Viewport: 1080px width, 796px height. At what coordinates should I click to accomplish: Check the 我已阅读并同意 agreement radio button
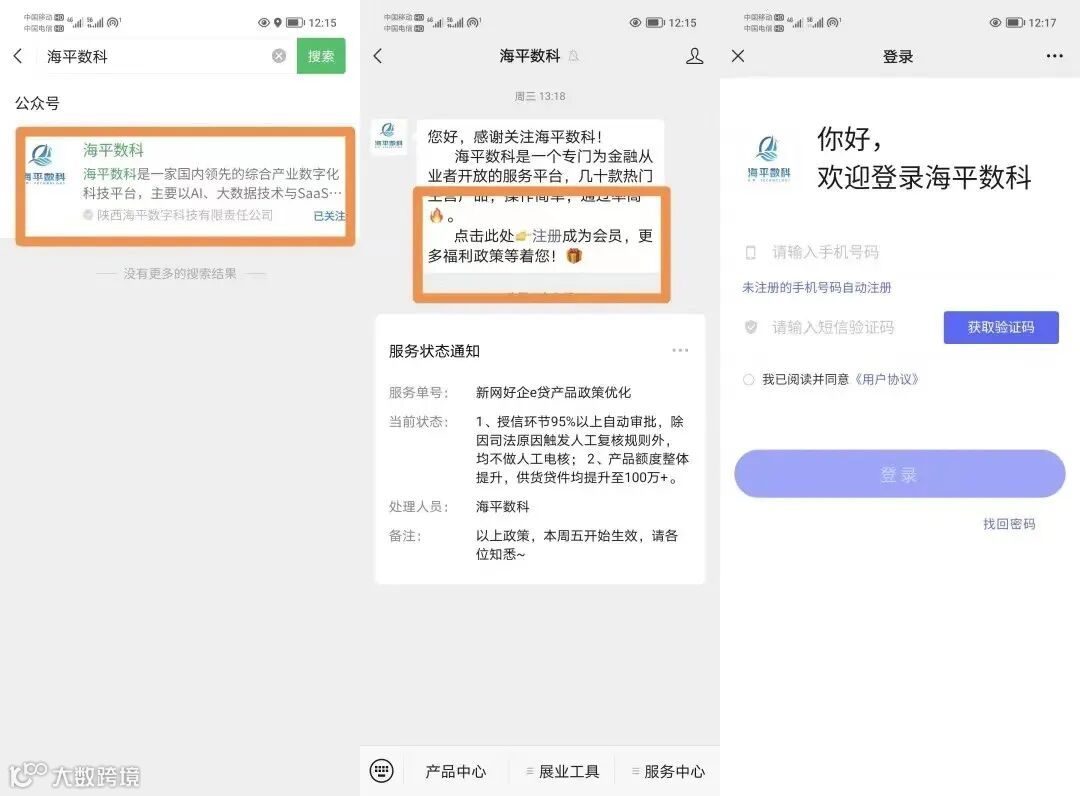749,379
